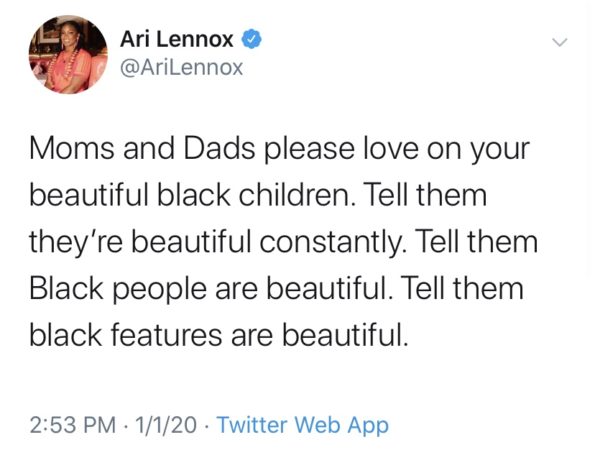Click the tweet line starting "Moms and Dads"
The width and height of the screenshot is (595, 450).
click(279, 149)
